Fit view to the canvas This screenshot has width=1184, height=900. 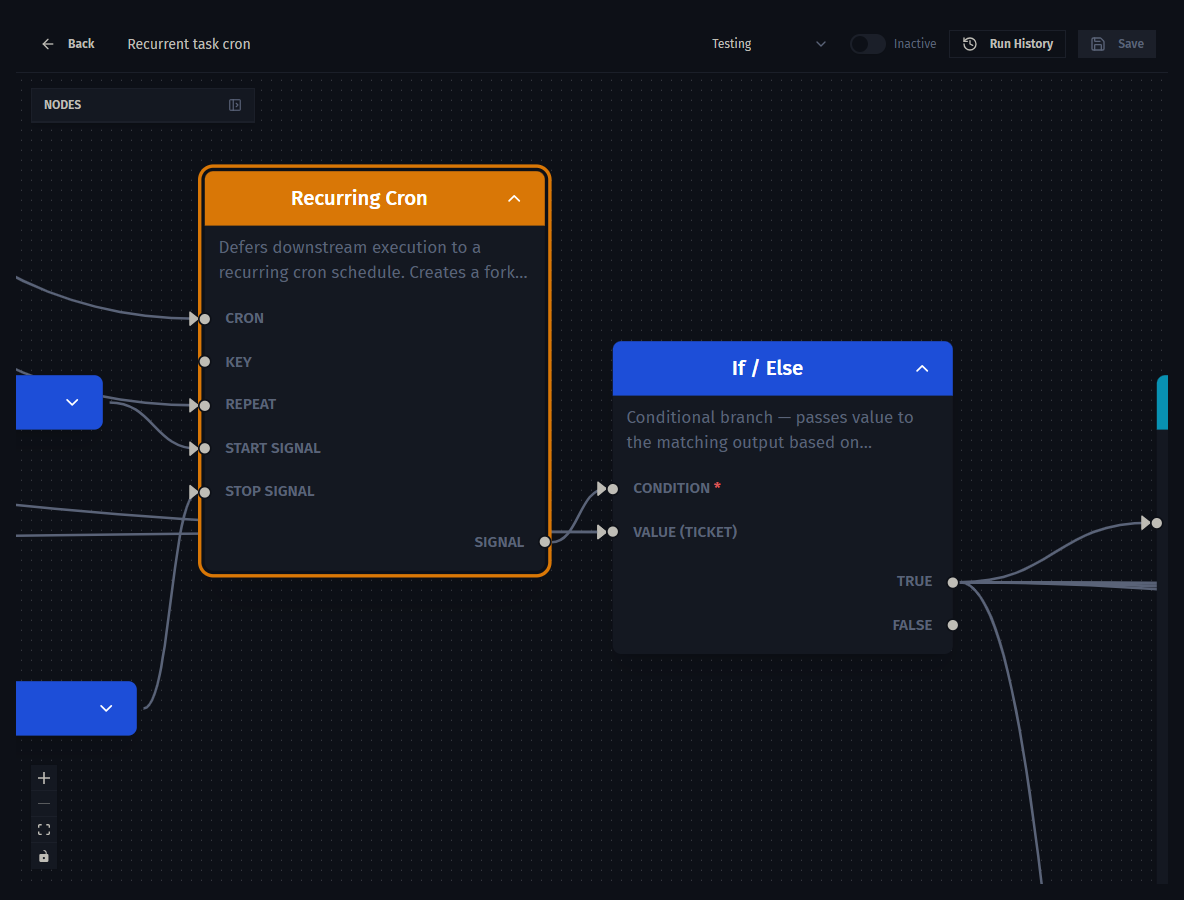(x=44, y=830)
